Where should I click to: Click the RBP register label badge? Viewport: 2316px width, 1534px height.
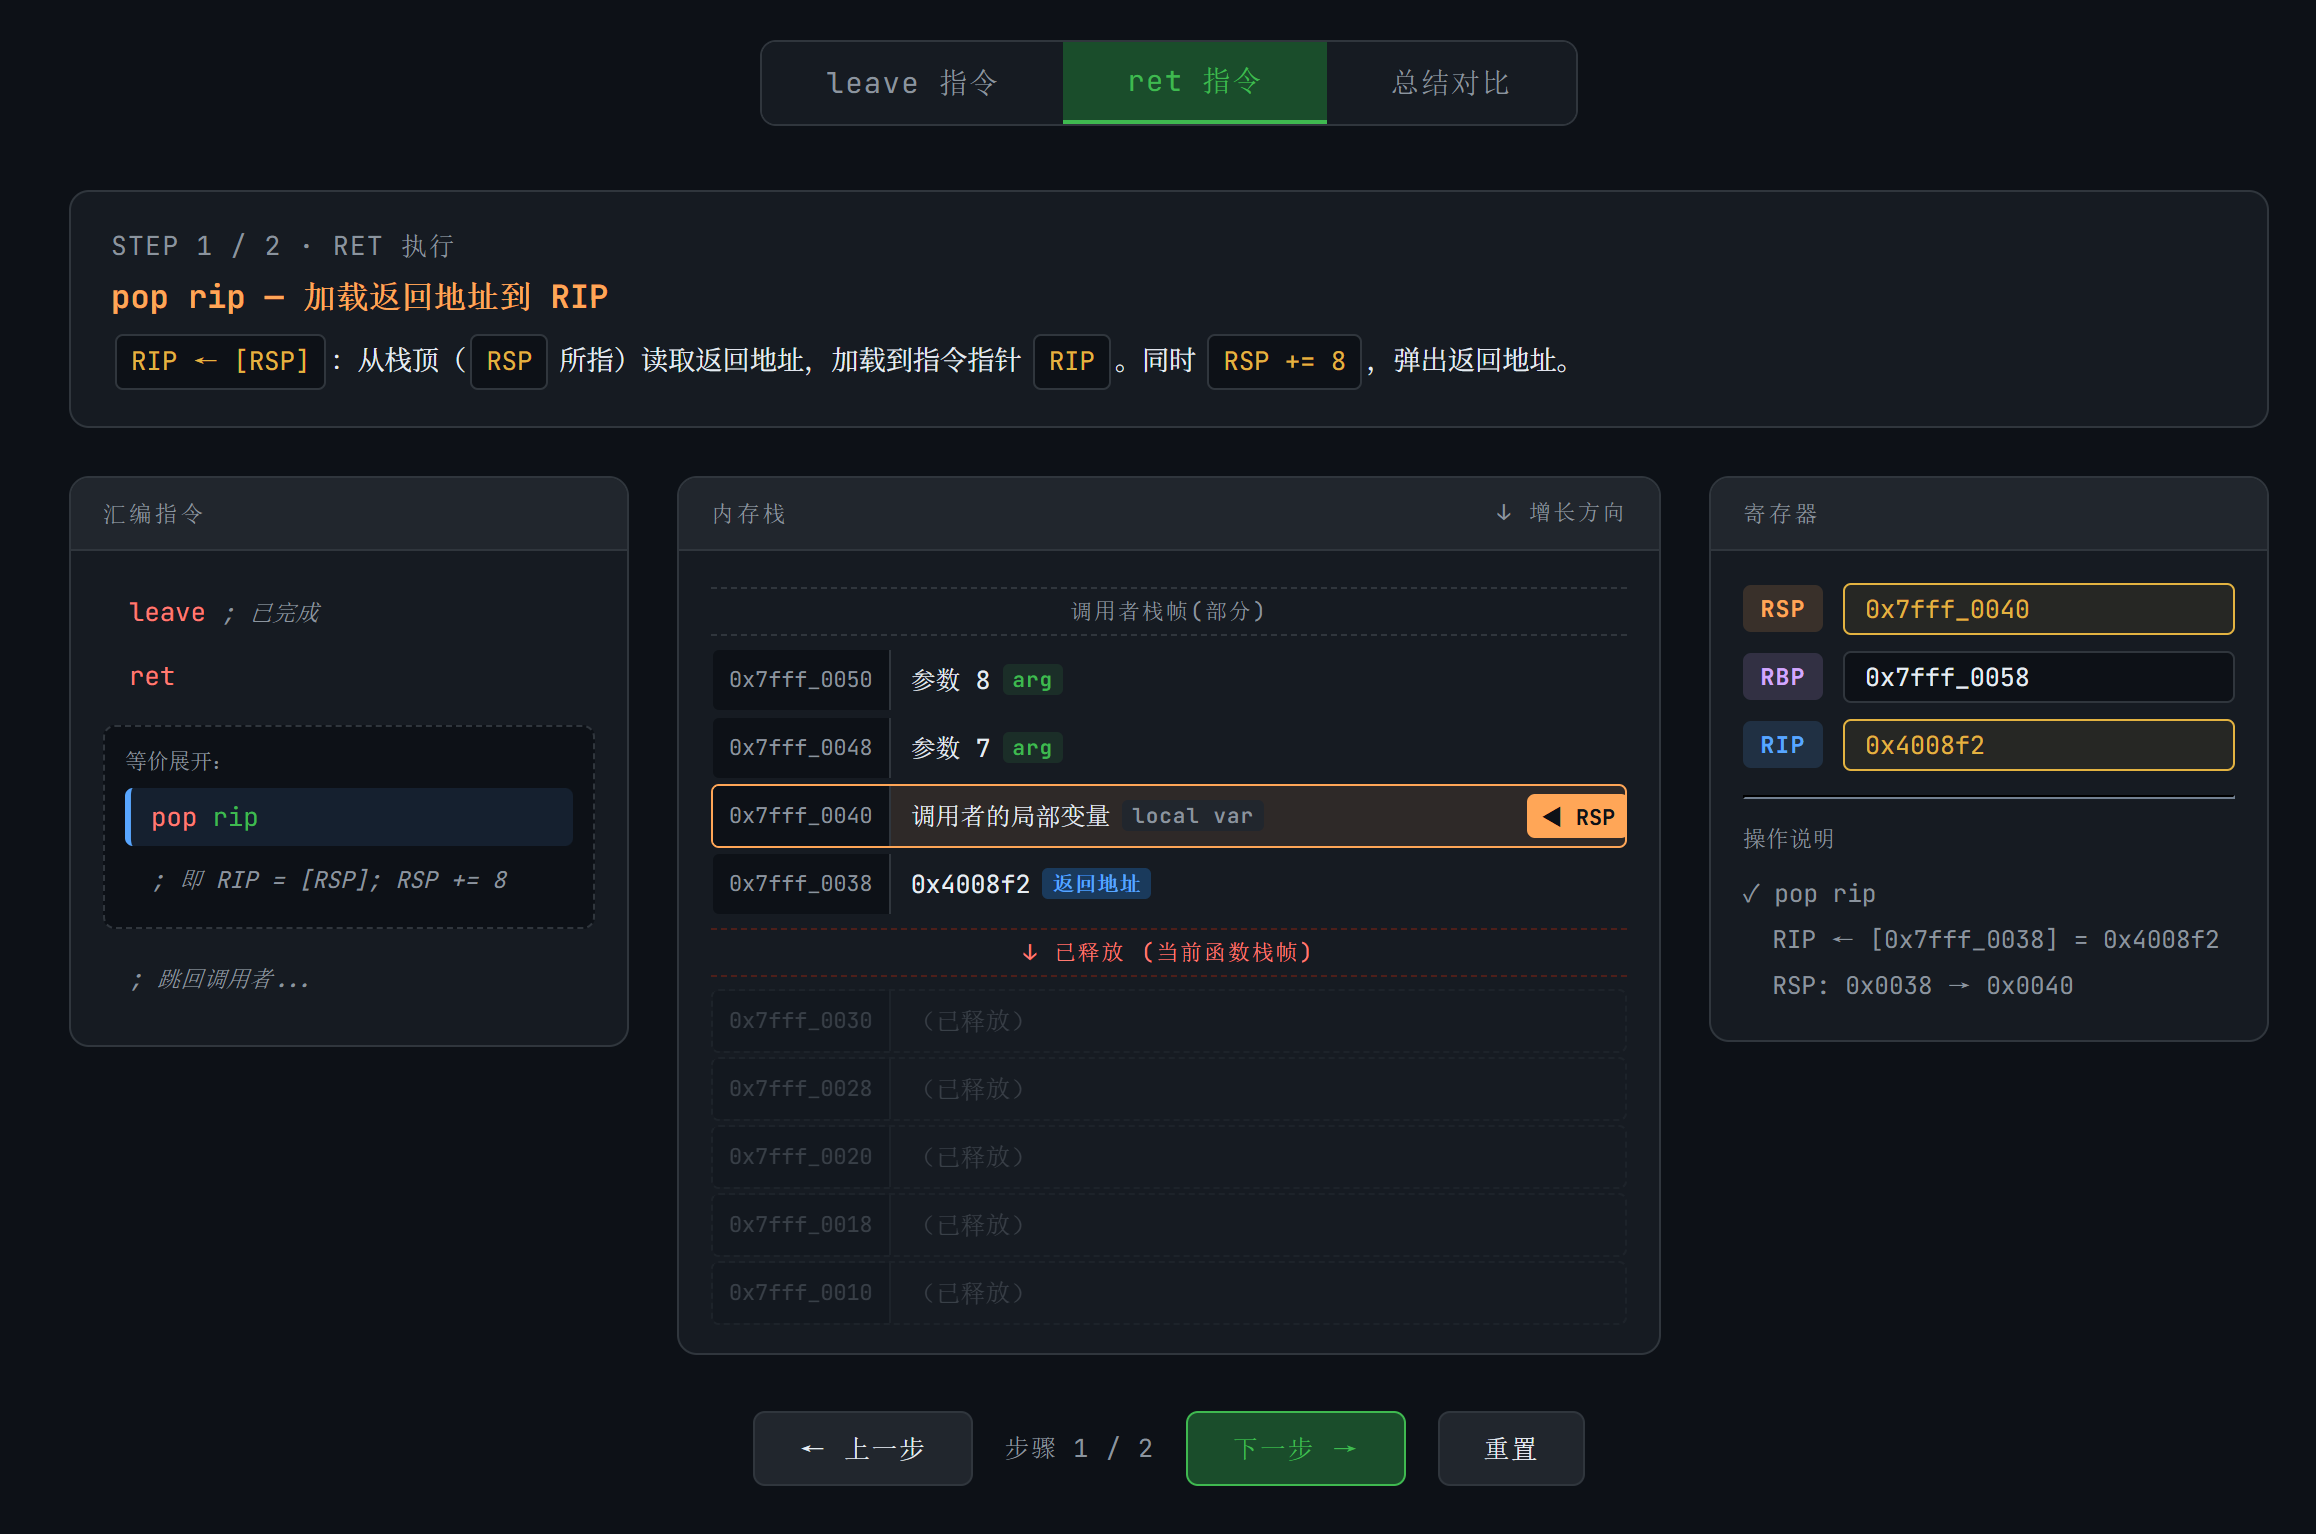pos(1782,677)
